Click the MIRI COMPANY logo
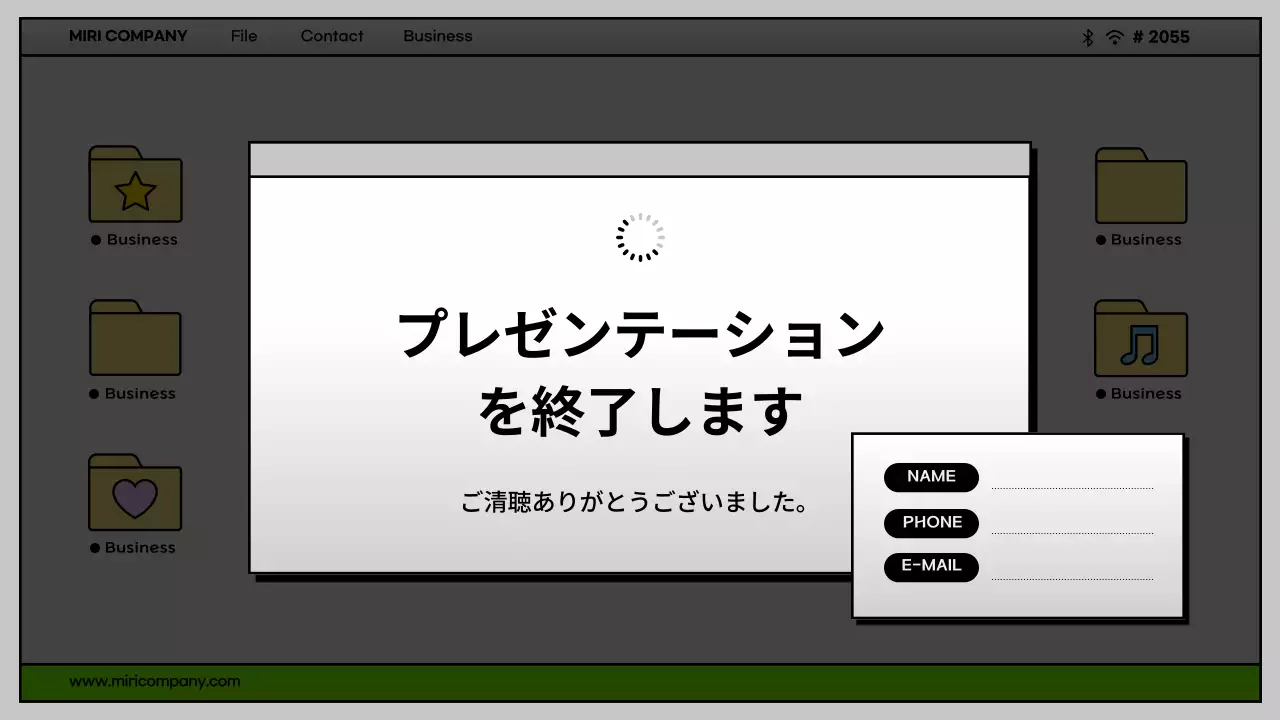This screenshot has width=1280, height=720. (x=127, y=36)
